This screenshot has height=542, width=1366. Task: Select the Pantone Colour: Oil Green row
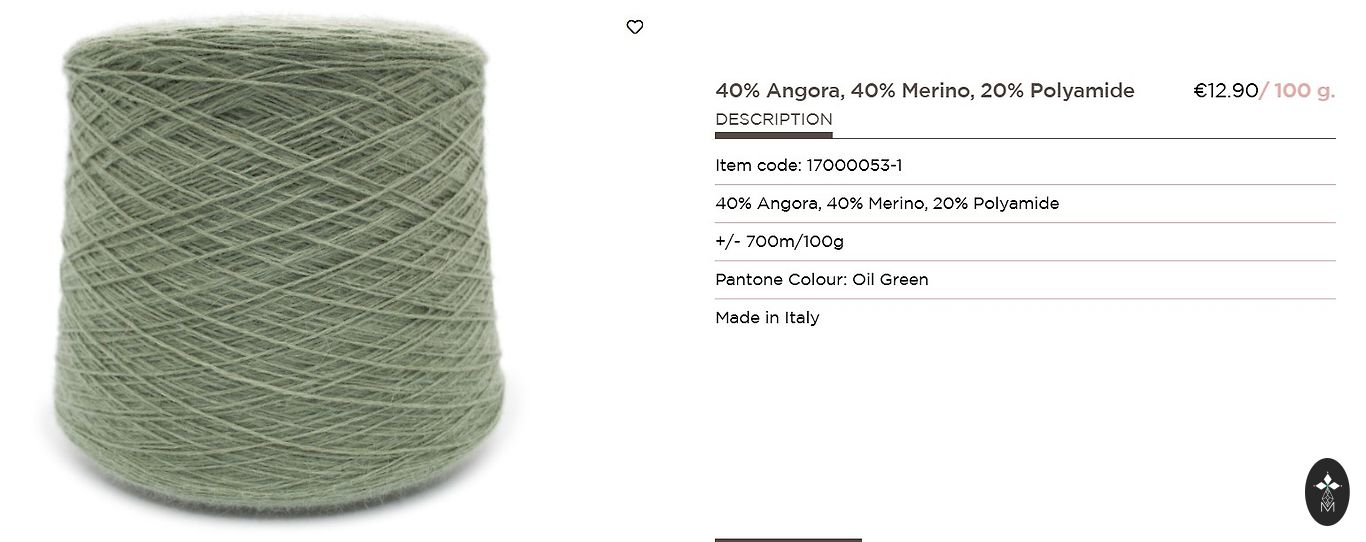pos(1025,279)
